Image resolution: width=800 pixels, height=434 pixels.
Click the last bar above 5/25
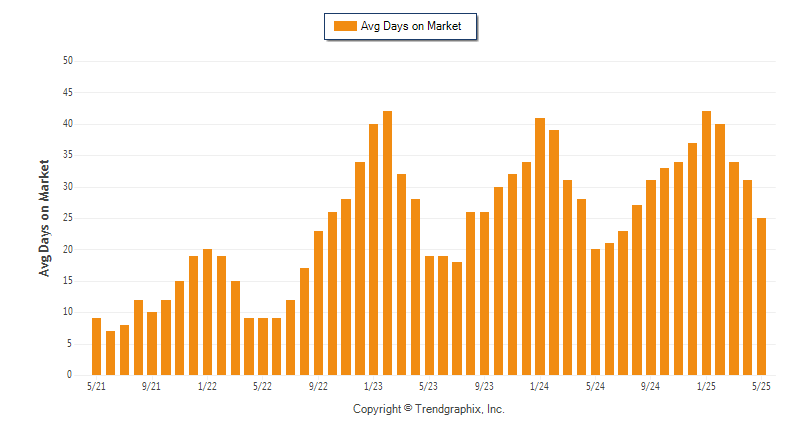click(761, 297)
